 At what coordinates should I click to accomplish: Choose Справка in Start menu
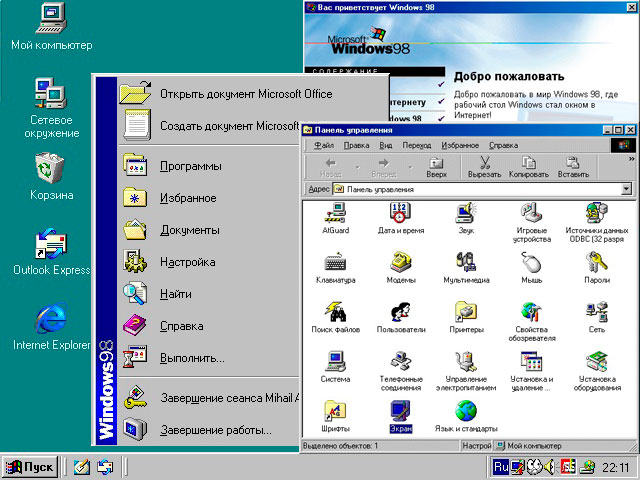tap(209, 326)
